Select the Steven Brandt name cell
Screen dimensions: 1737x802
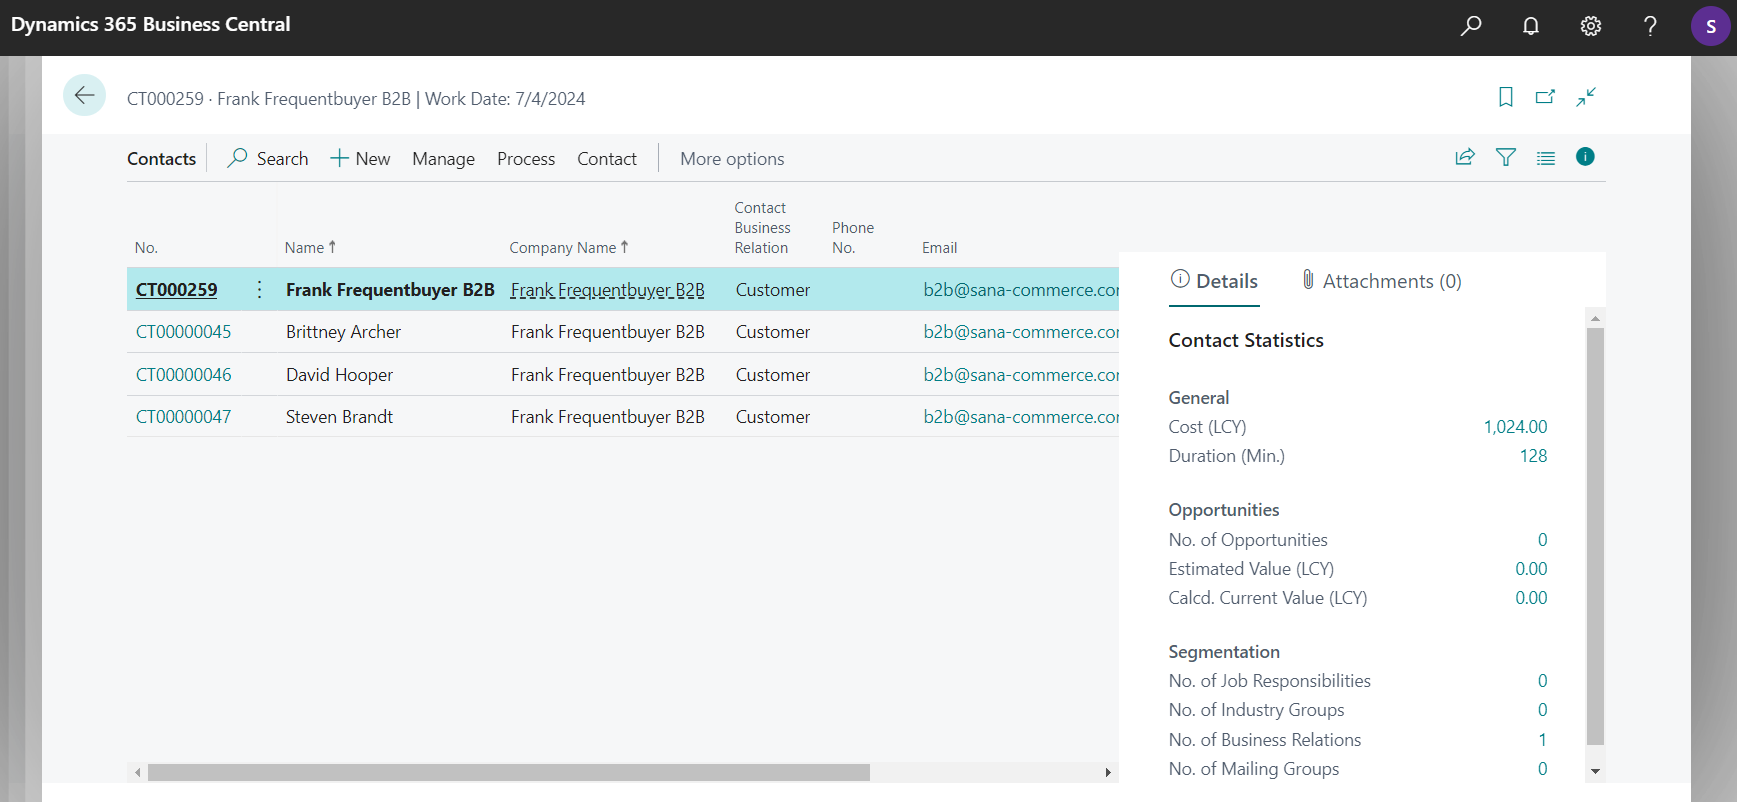[x=339, y=417]
